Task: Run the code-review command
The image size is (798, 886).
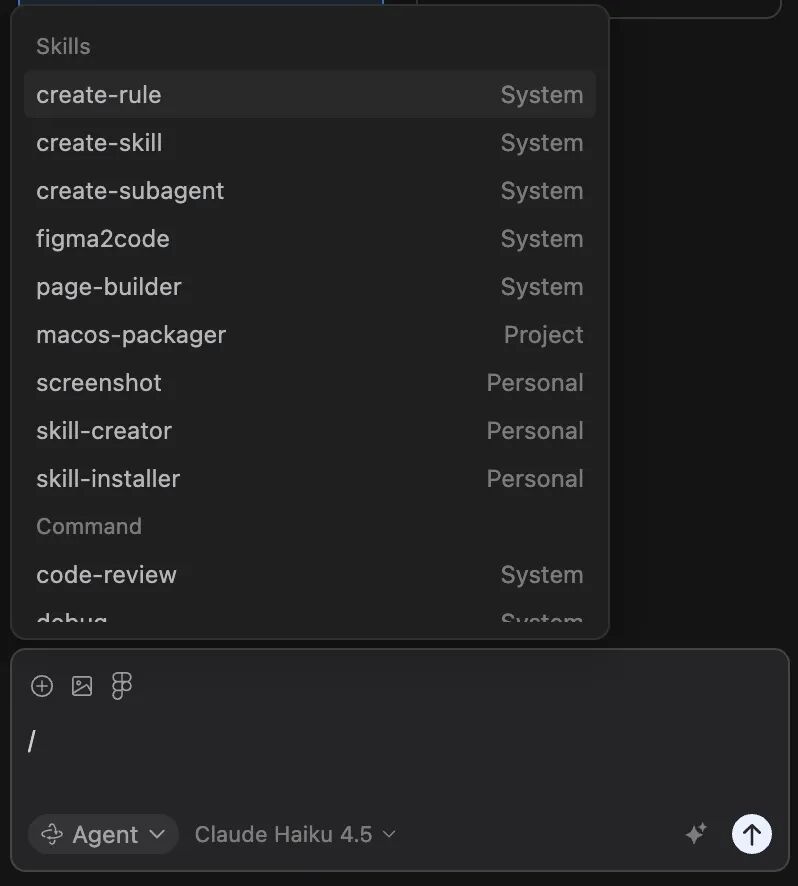Action: (x=310, y=575)
